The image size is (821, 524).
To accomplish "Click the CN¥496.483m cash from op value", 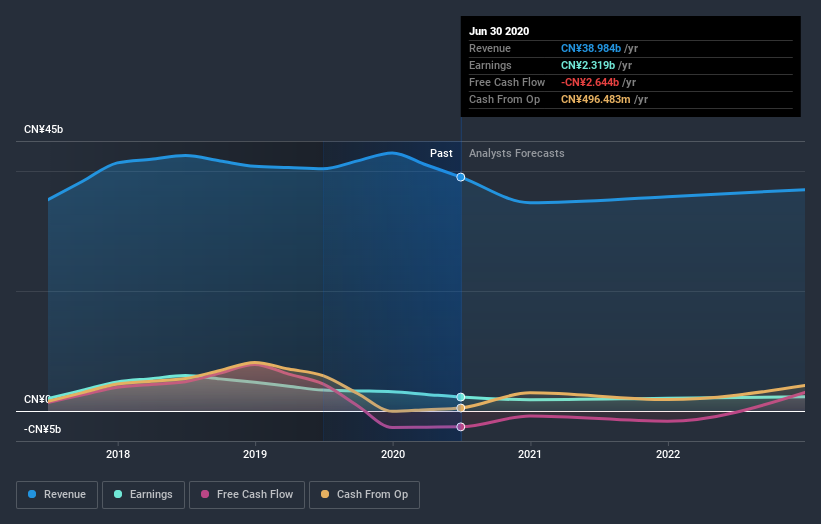I will (x=595, y=99).
